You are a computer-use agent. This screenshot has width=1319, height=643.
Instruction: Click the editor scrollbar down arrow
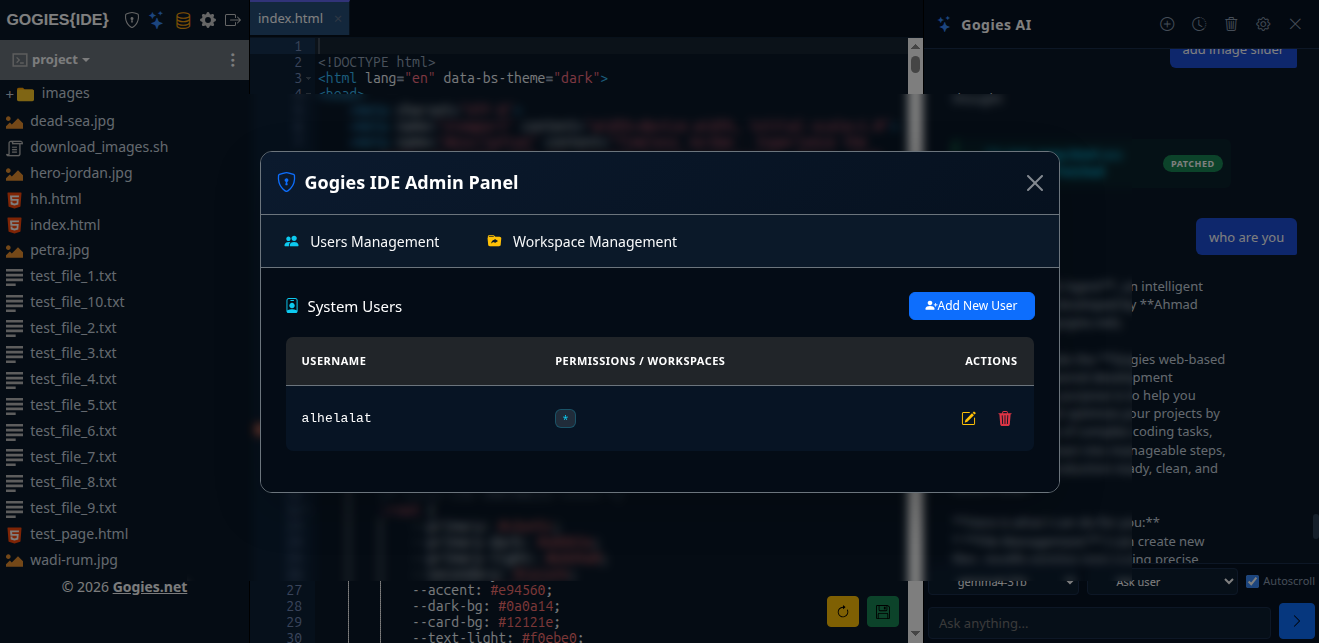915,632
